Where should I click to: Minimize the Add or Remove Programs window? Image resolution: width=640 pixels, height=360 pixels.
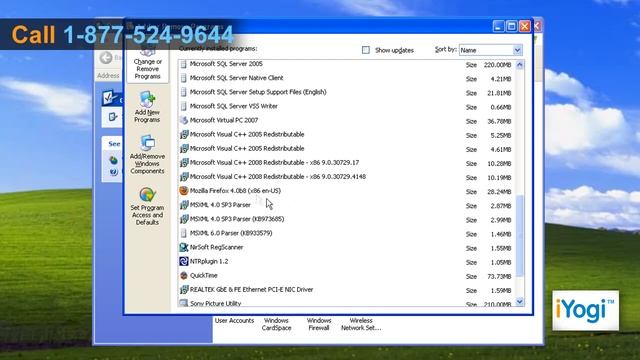(x=498, y=26)
